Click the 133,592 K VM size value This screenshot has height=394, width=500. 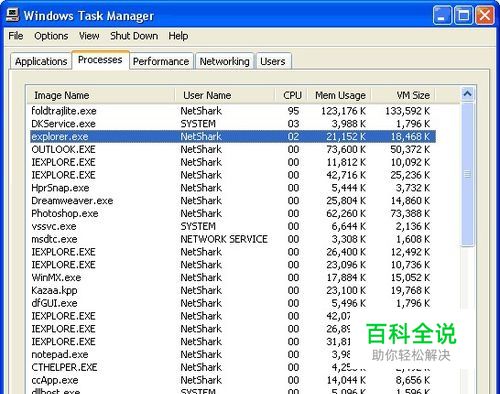pyautogui.click(x=408, y=111)
